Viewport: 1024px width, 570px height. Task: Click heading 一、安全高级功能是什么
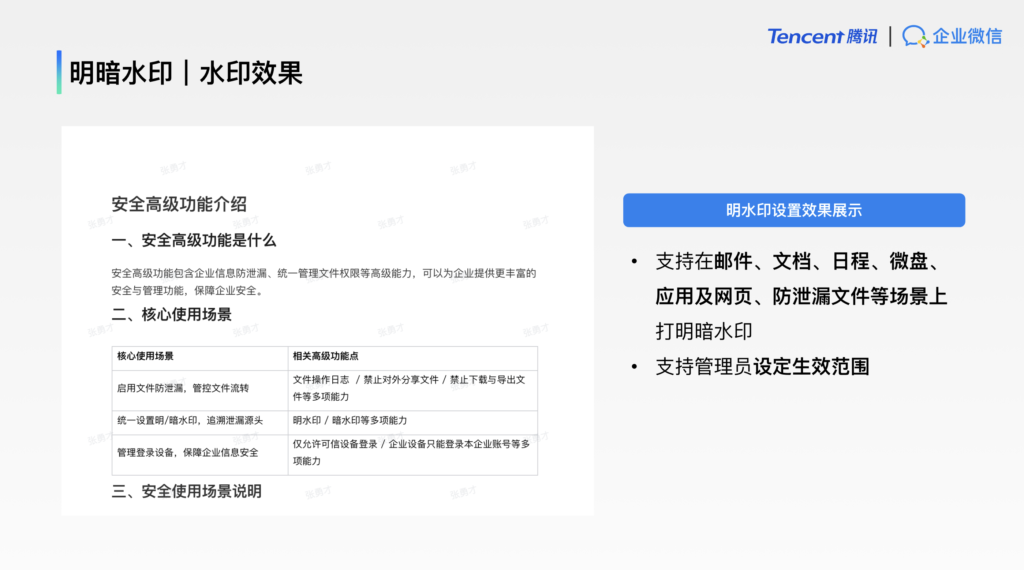pos(194,240)
